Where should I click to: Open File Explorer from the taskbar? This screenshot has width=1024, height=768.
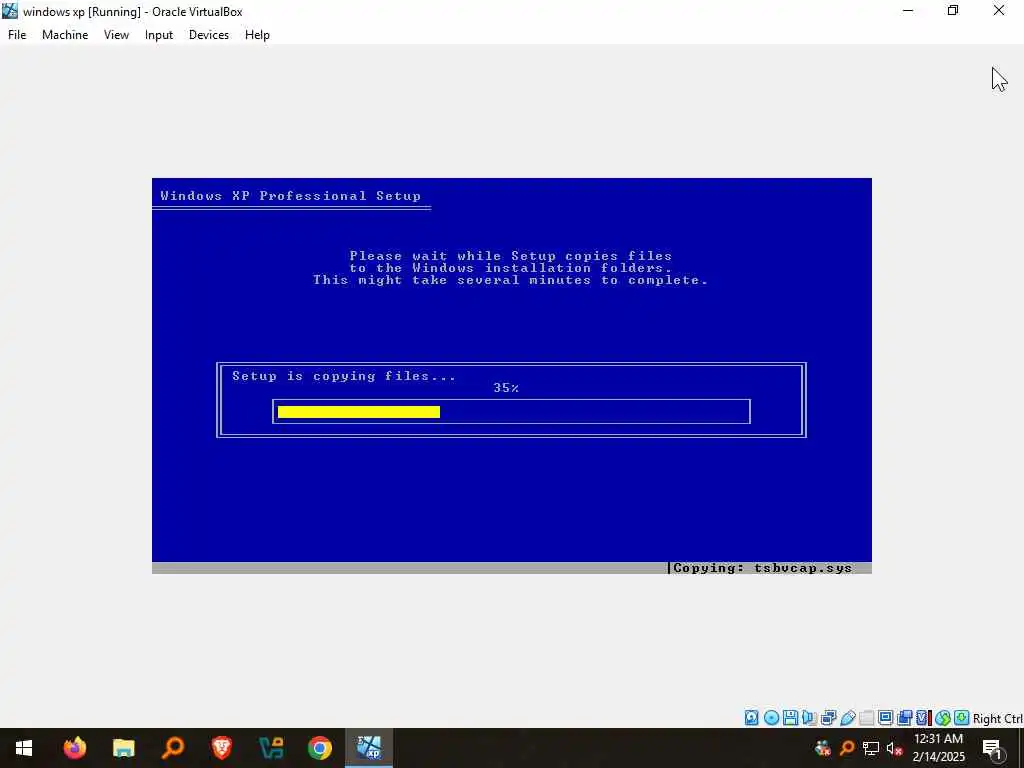[x=123, y=748]
